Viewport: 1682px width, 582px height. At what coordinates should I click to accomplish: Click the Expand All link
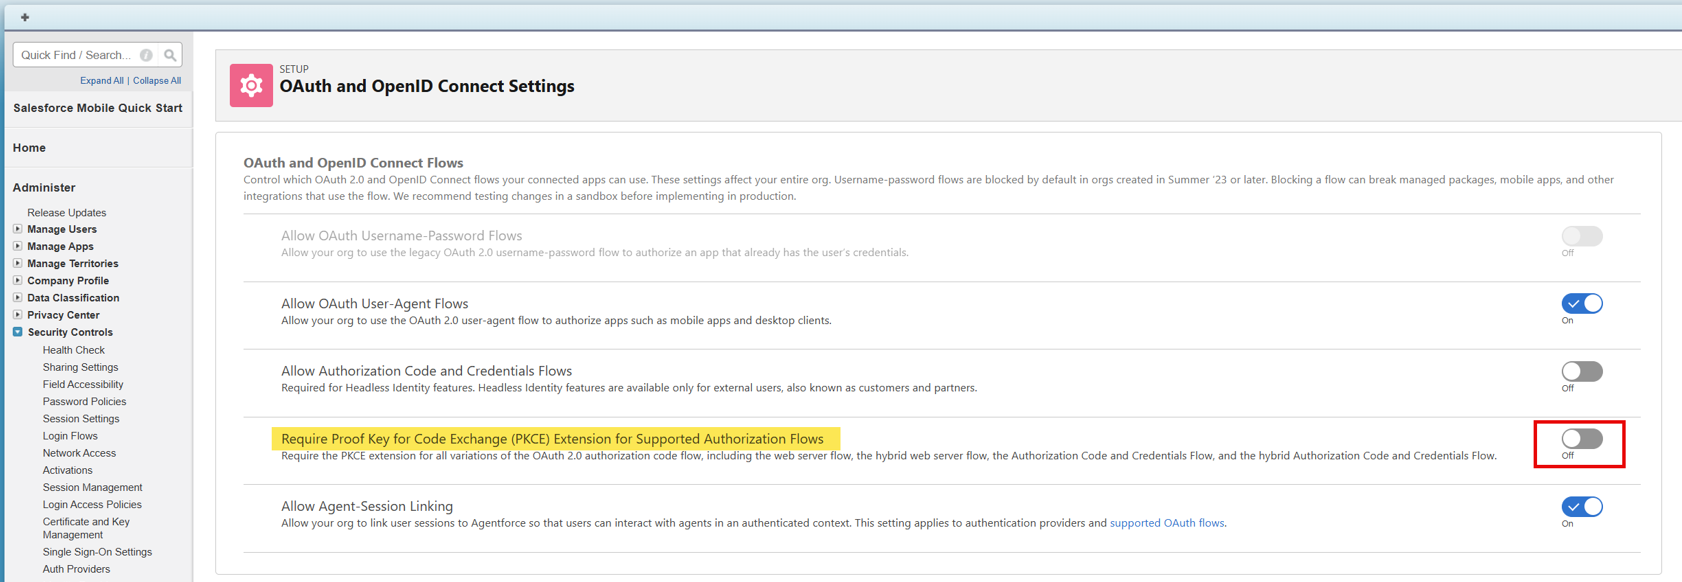[102, 81]
